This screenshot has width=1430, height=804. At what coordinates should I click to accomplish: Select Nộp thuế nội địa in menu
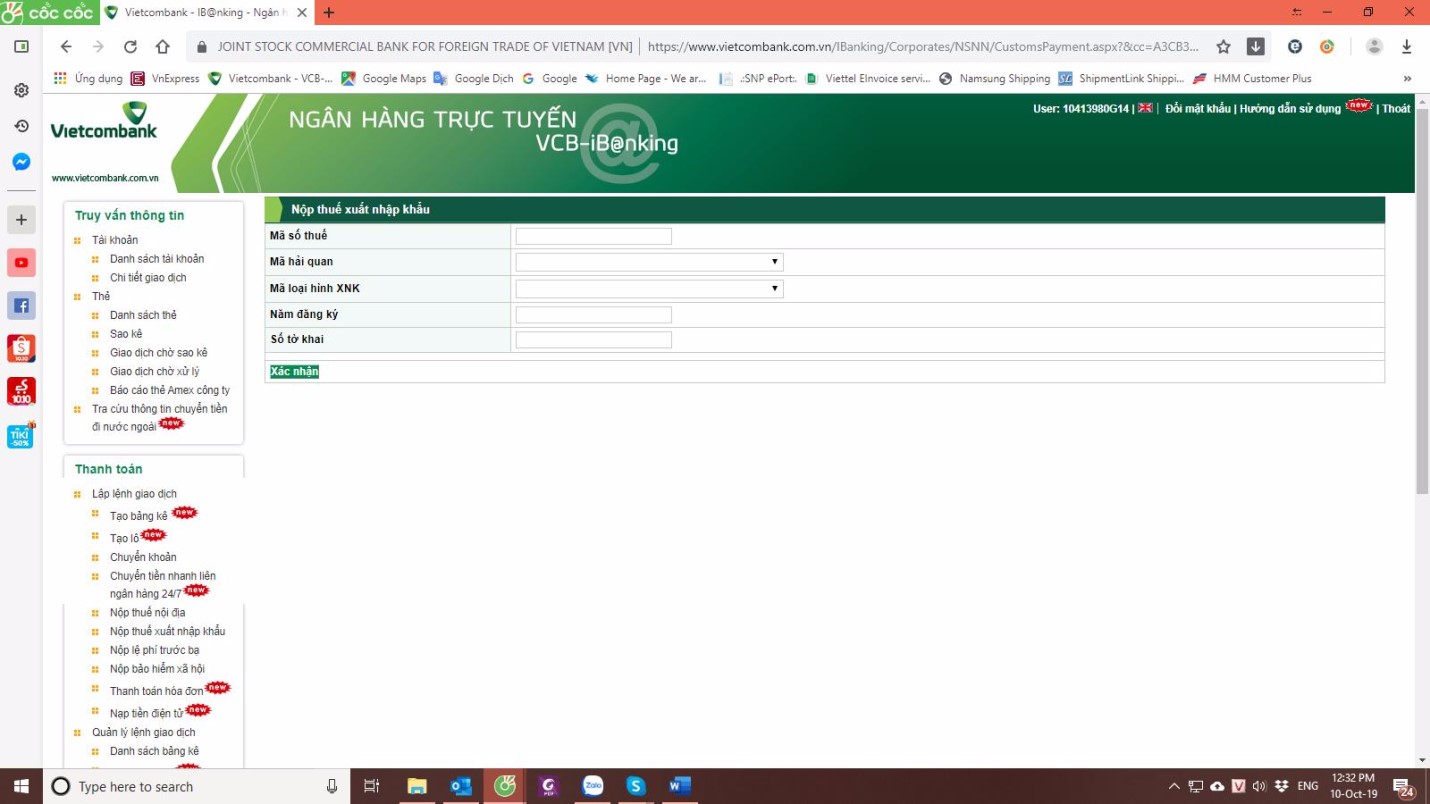[147, 612]
